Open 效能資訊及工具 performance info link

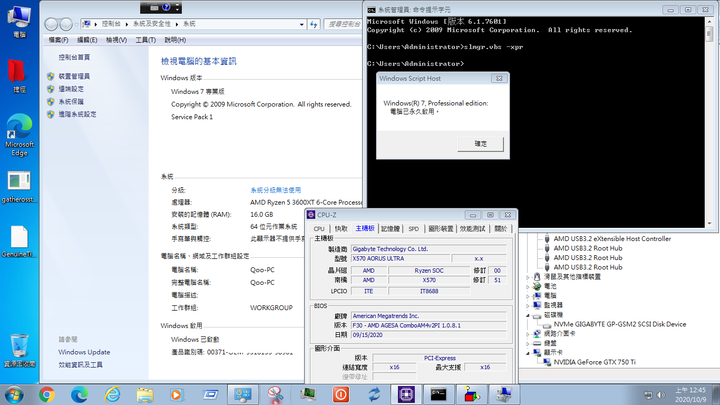point(80,365)
